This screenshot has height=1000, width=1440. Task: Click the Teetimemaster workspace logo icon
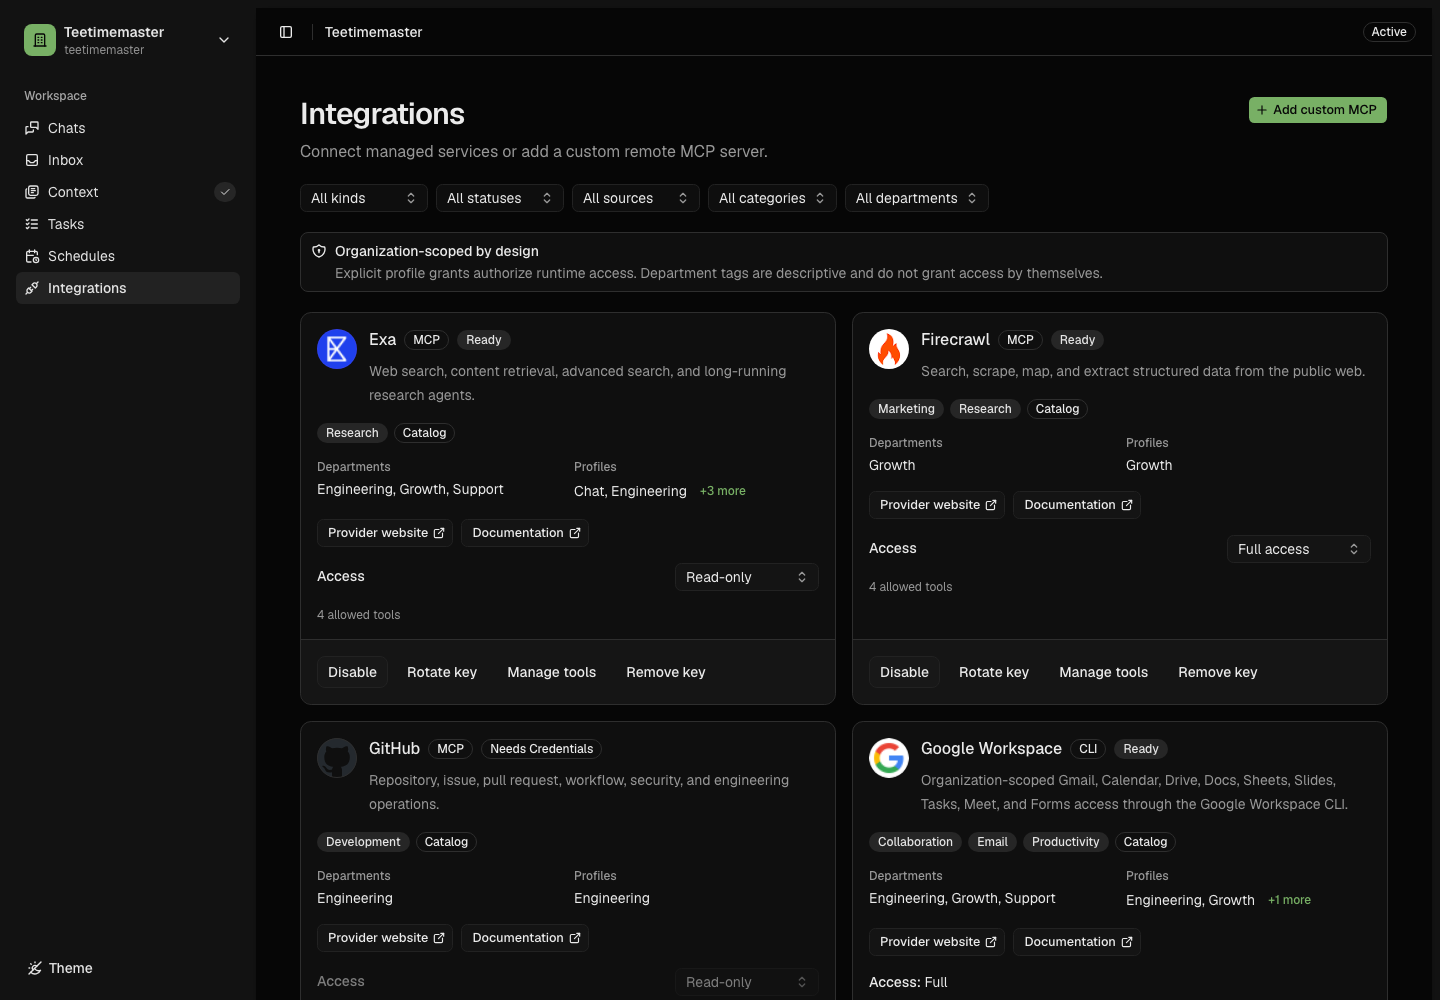pos(40,40)
